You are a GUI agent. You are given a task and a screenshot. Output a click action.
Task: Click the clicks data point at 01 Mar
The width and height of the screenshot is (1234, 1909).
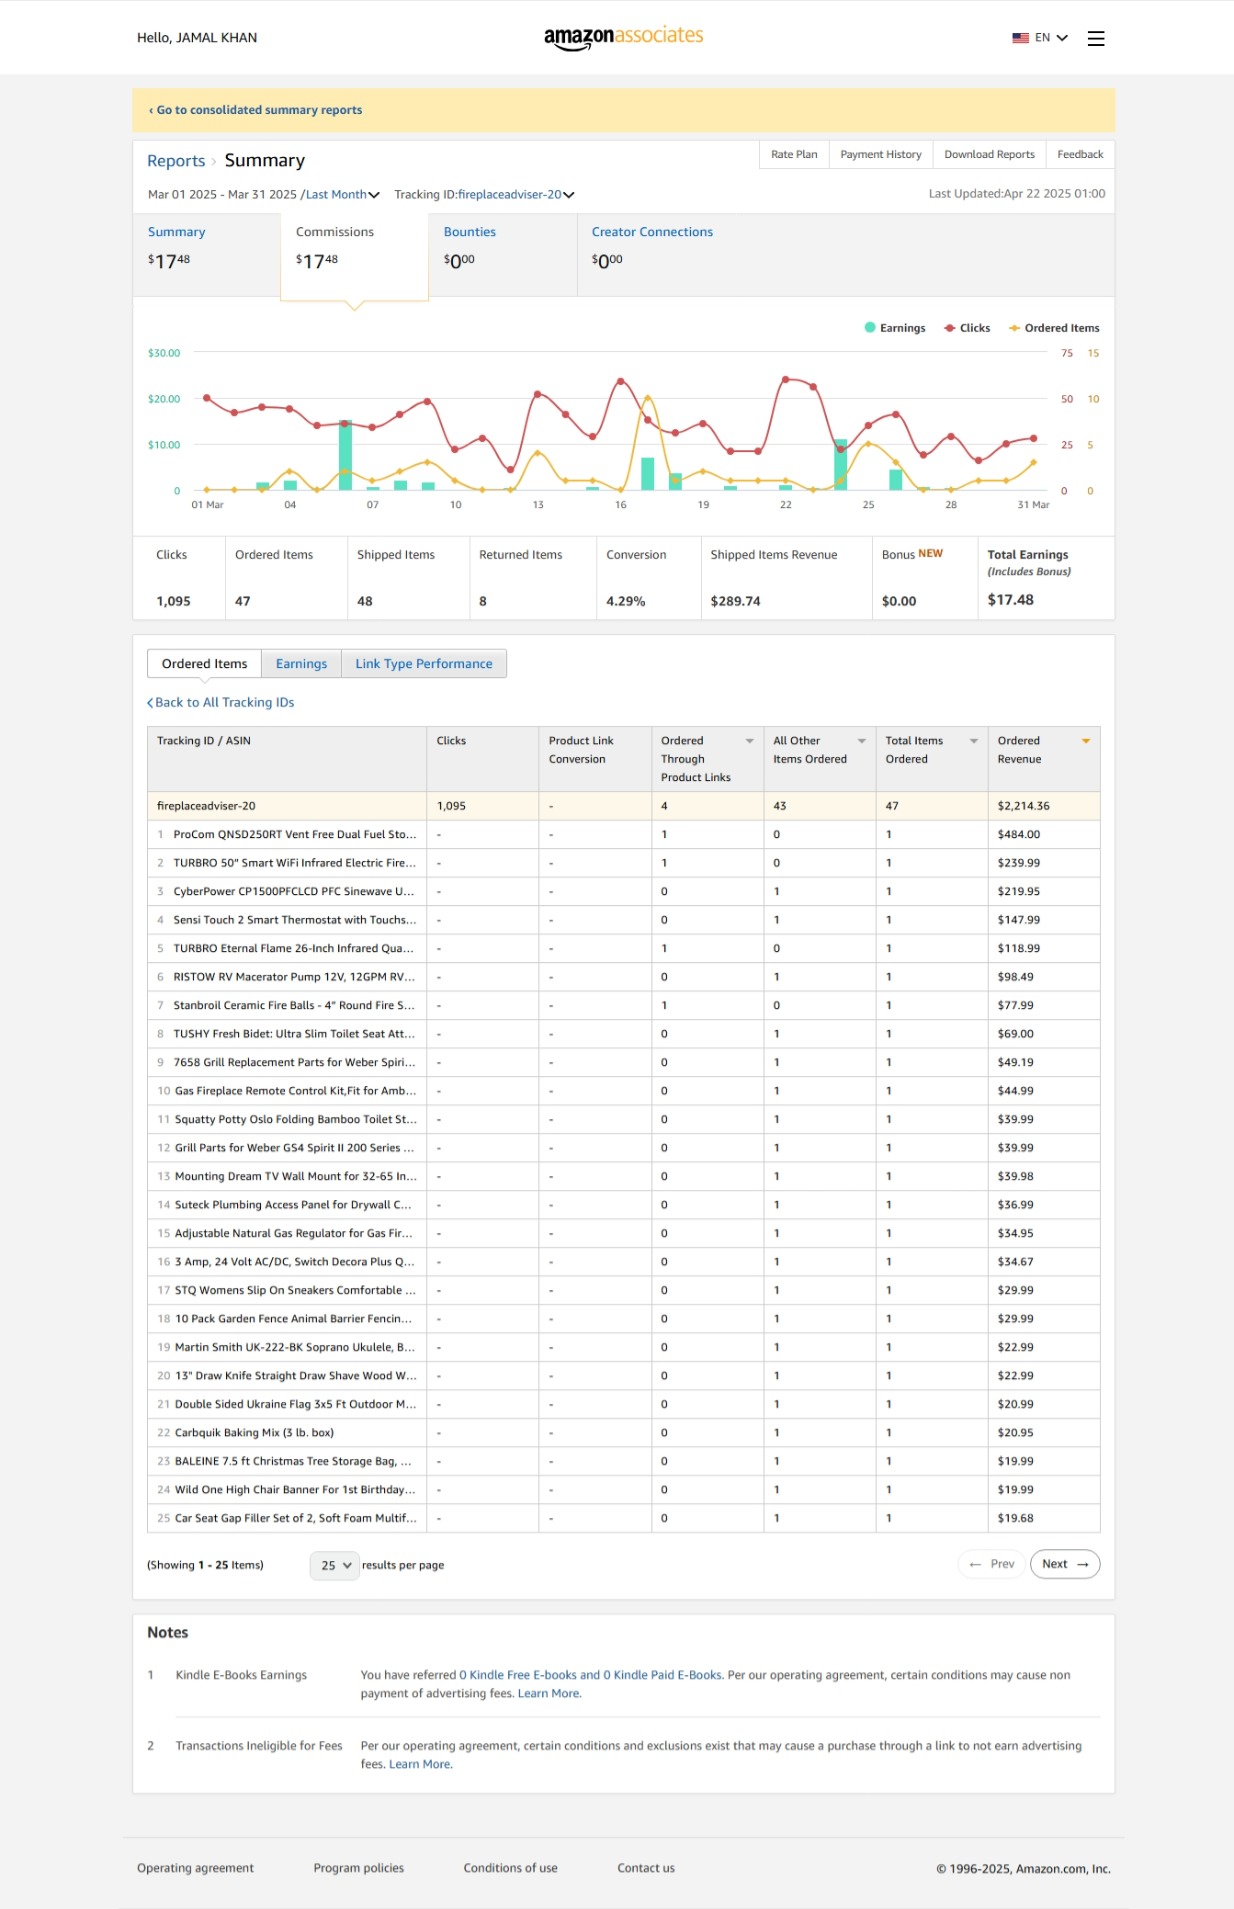tap(207, 398)
